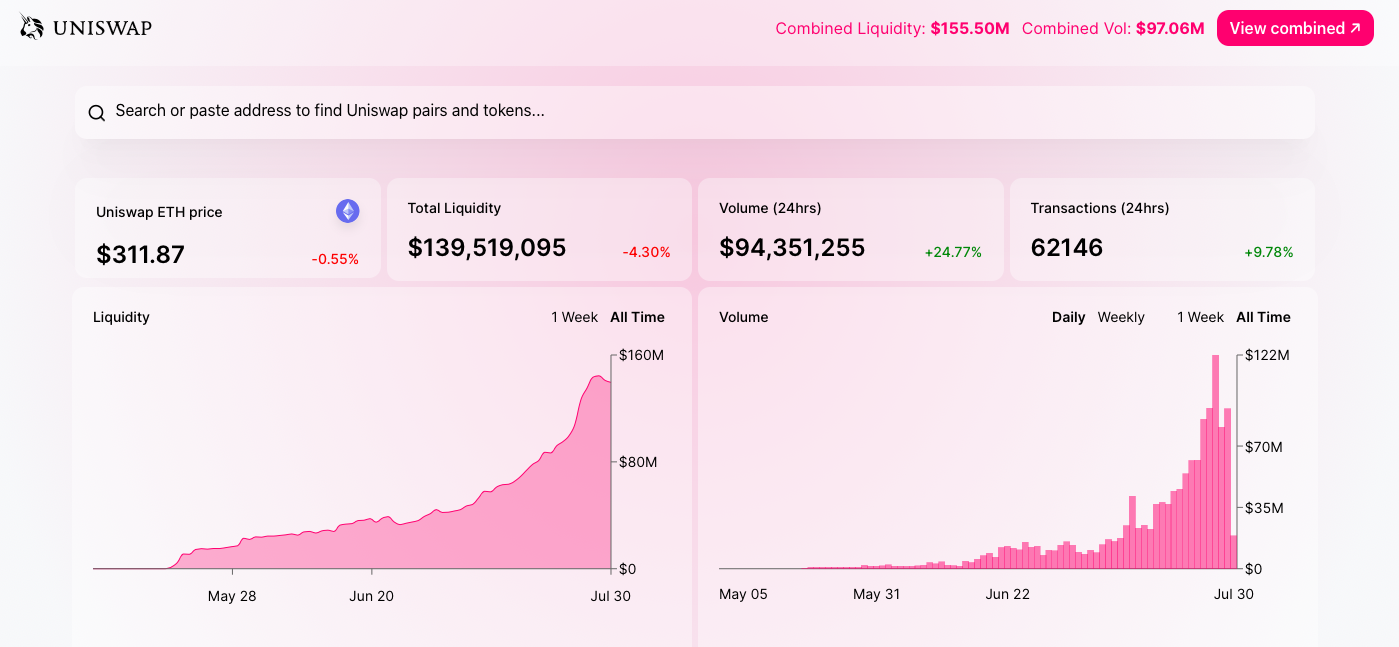Click the +9.78% transactions change

(x=1269, y=252)
